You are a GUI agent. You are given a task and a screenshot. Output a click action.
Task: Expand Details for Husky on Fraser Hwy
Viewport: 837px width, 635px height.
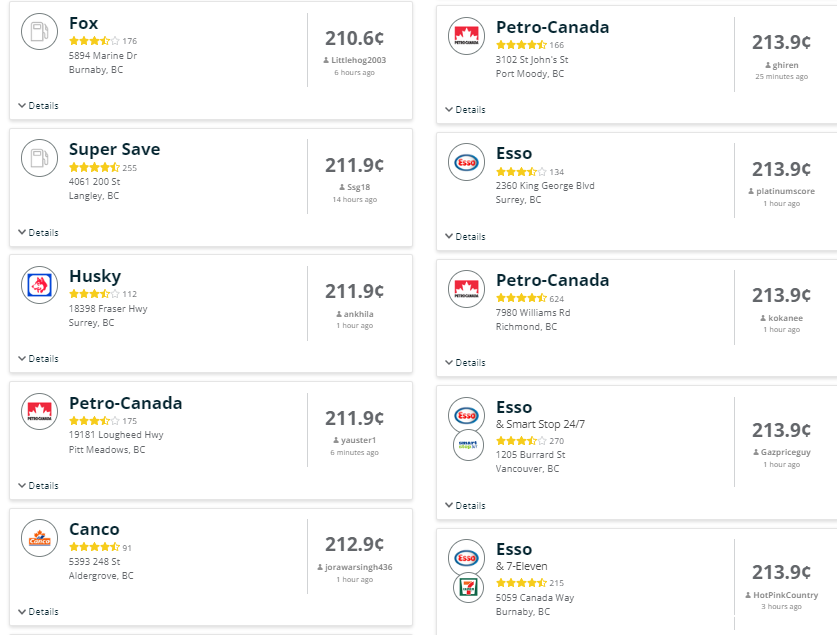pos(38,359)
